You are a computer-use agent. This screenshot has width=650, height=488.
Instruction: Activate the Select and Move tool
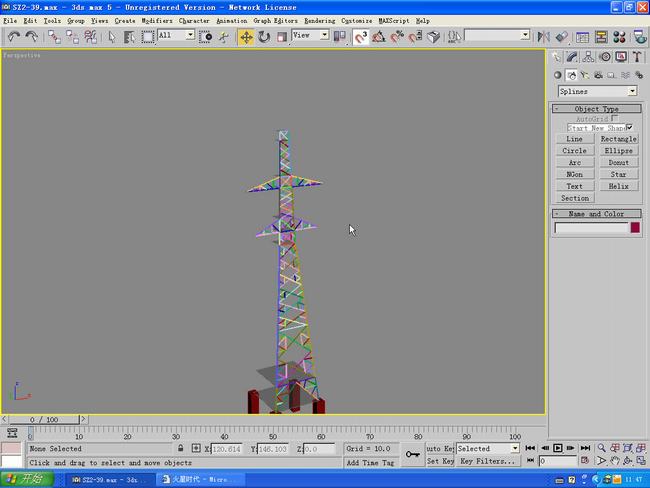(246, 37)
